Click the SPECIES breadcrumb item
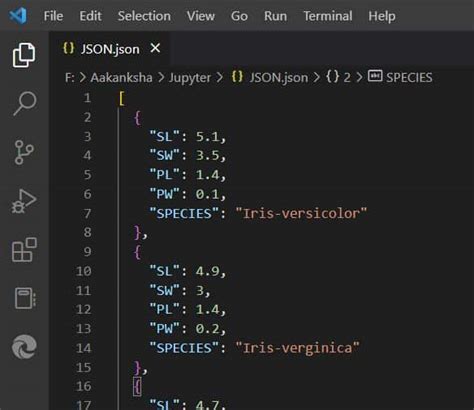 point(409,78)
